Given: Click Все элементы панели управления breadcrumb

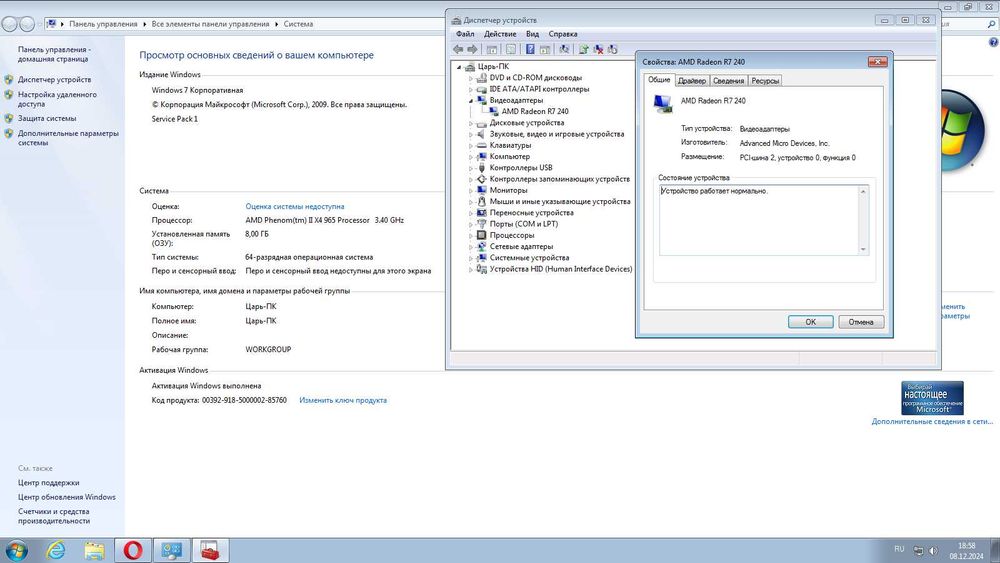Looking at the screenshot, I should pos(210,24).
